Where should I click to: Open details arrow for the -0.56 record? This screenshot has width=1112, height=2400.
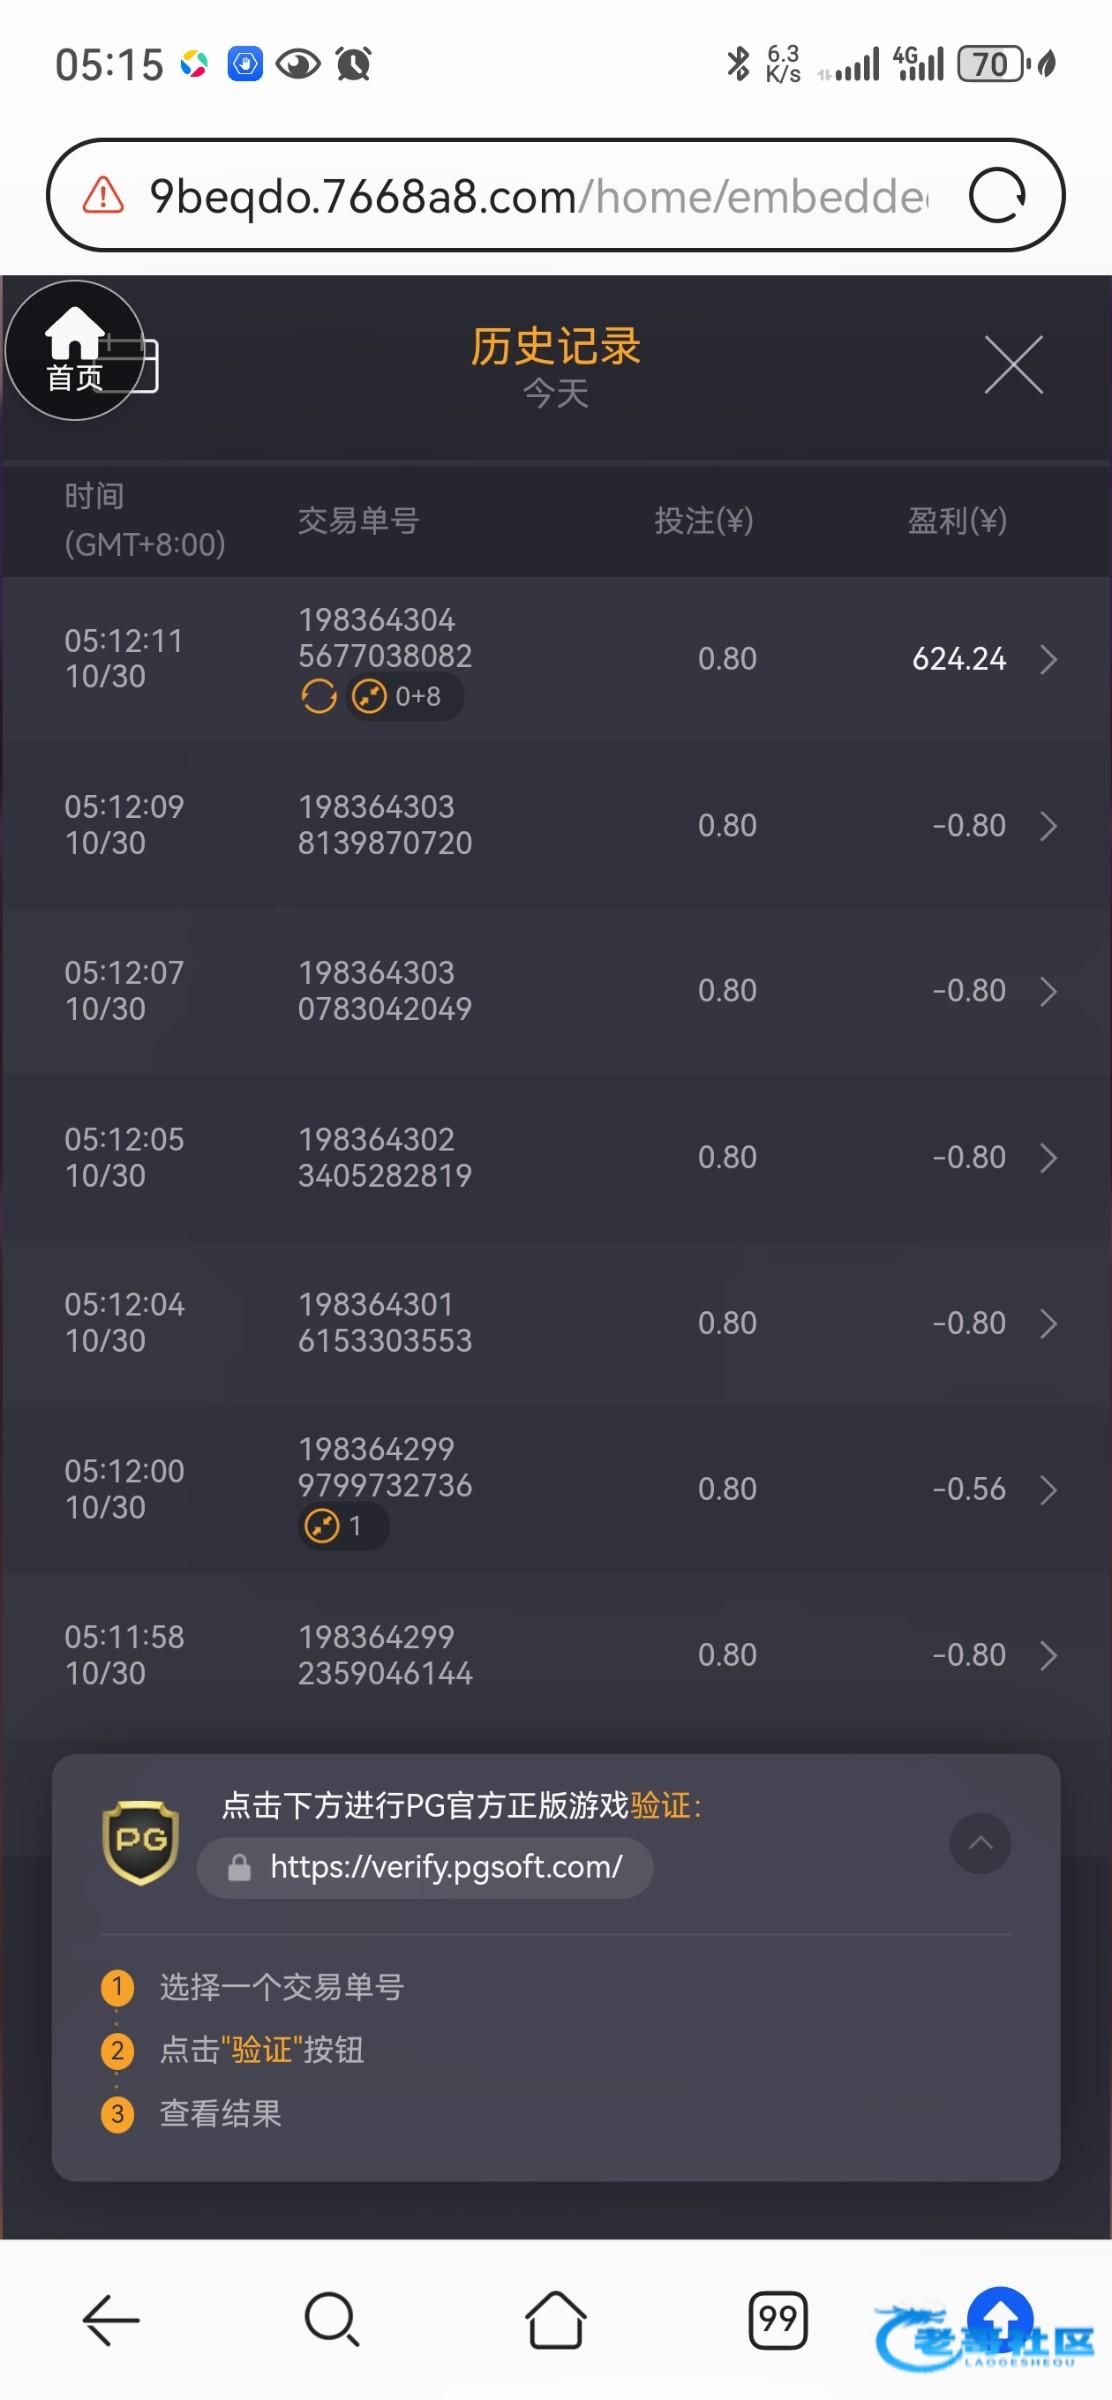[x=1048, y=1490]
